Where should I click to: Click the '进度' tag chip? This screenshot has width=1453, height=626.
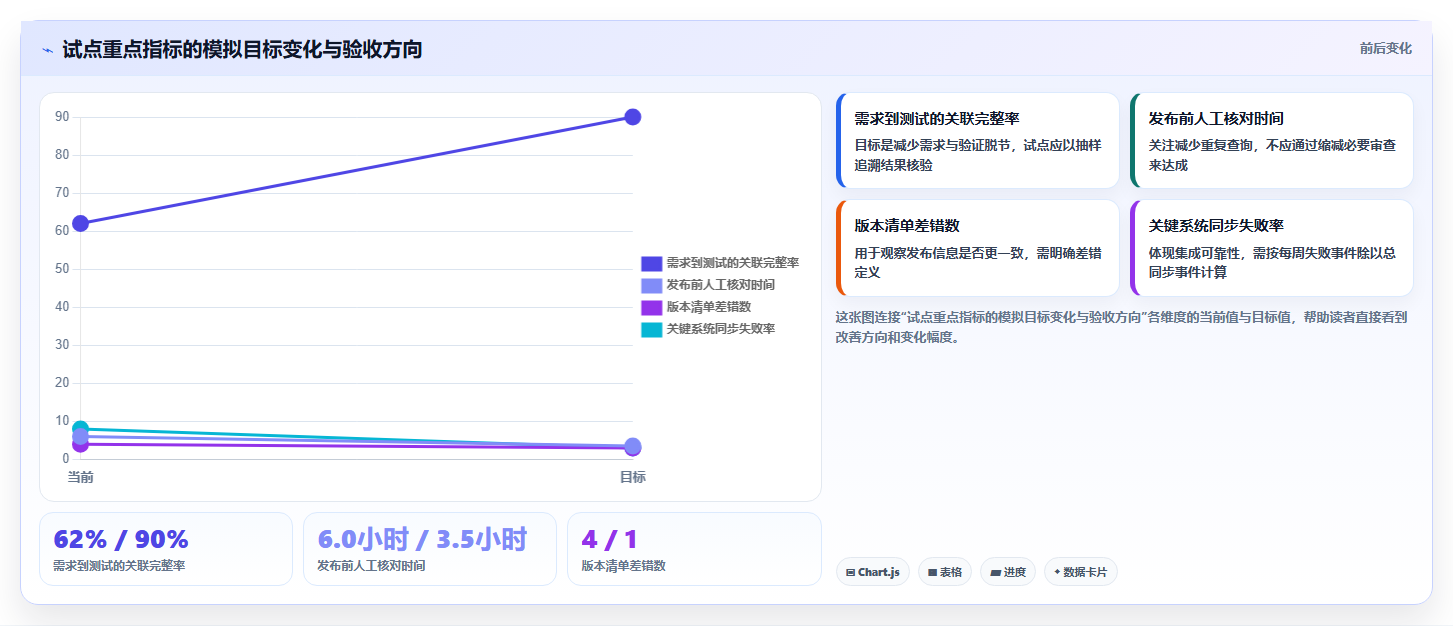tap(1008, 572)
